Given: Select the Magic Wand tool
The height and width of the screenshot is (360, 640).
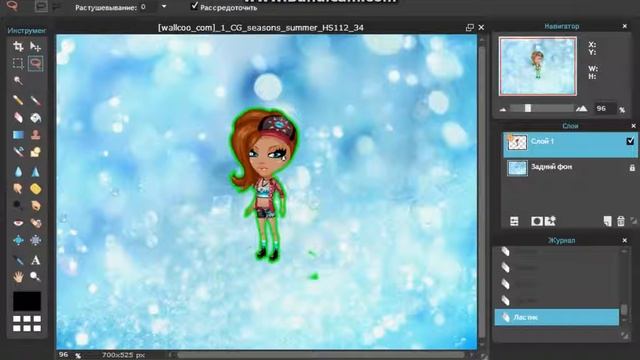Looking at the screenshot, I should [18, 80].
